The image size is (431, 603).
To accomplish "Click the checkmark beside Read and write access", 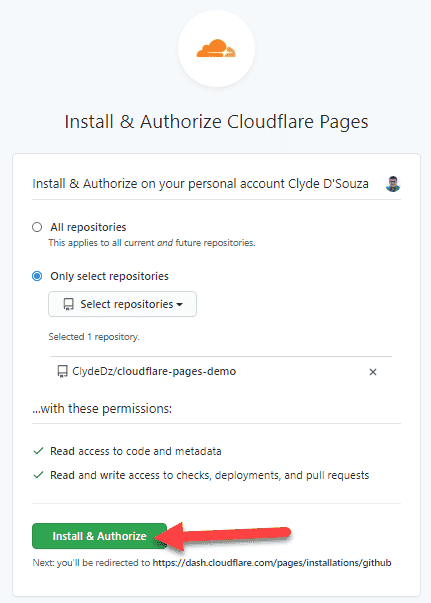I will pyautogui.click(x=38, y=475).
